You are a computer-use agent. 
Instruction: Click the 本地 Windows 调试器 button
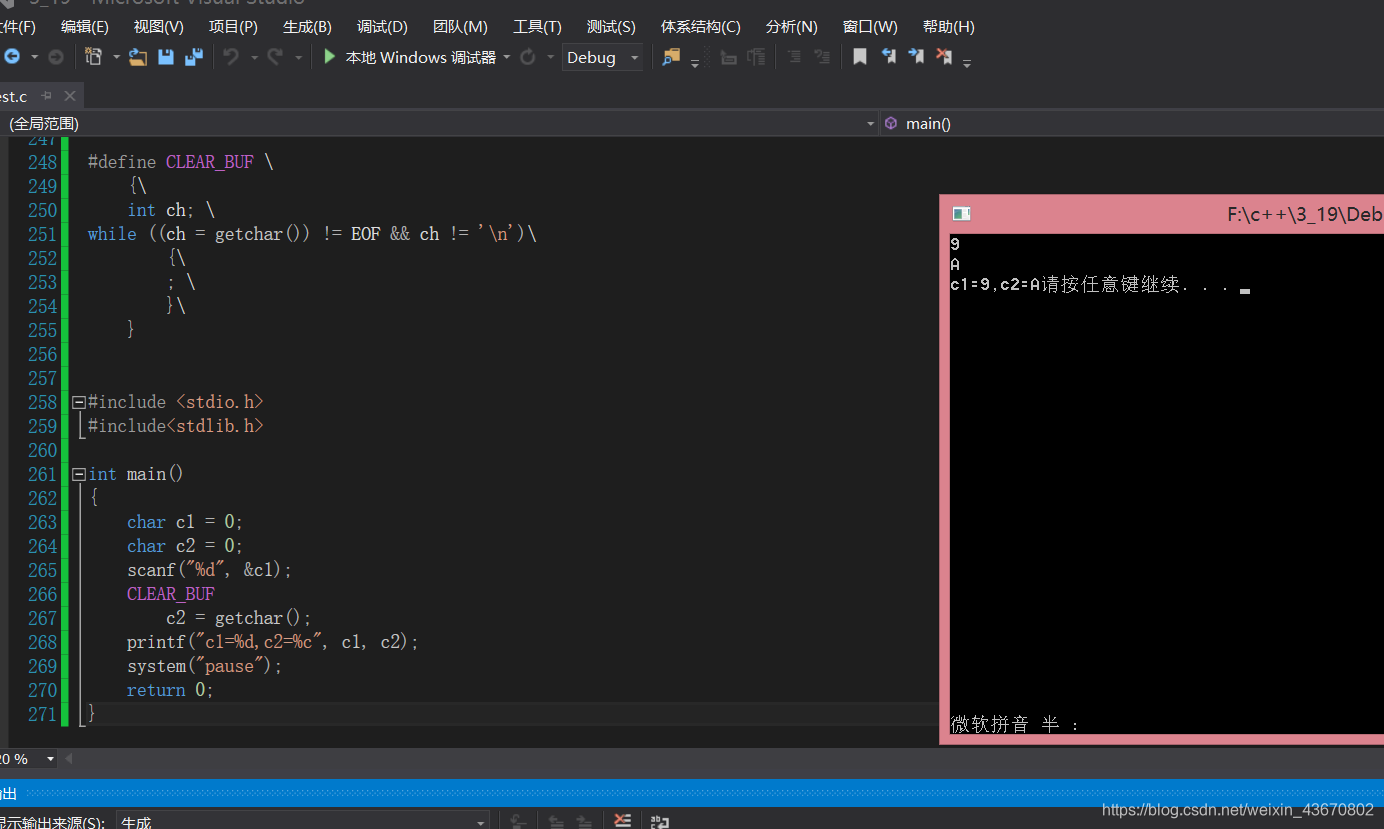click(x=409, y=57)
